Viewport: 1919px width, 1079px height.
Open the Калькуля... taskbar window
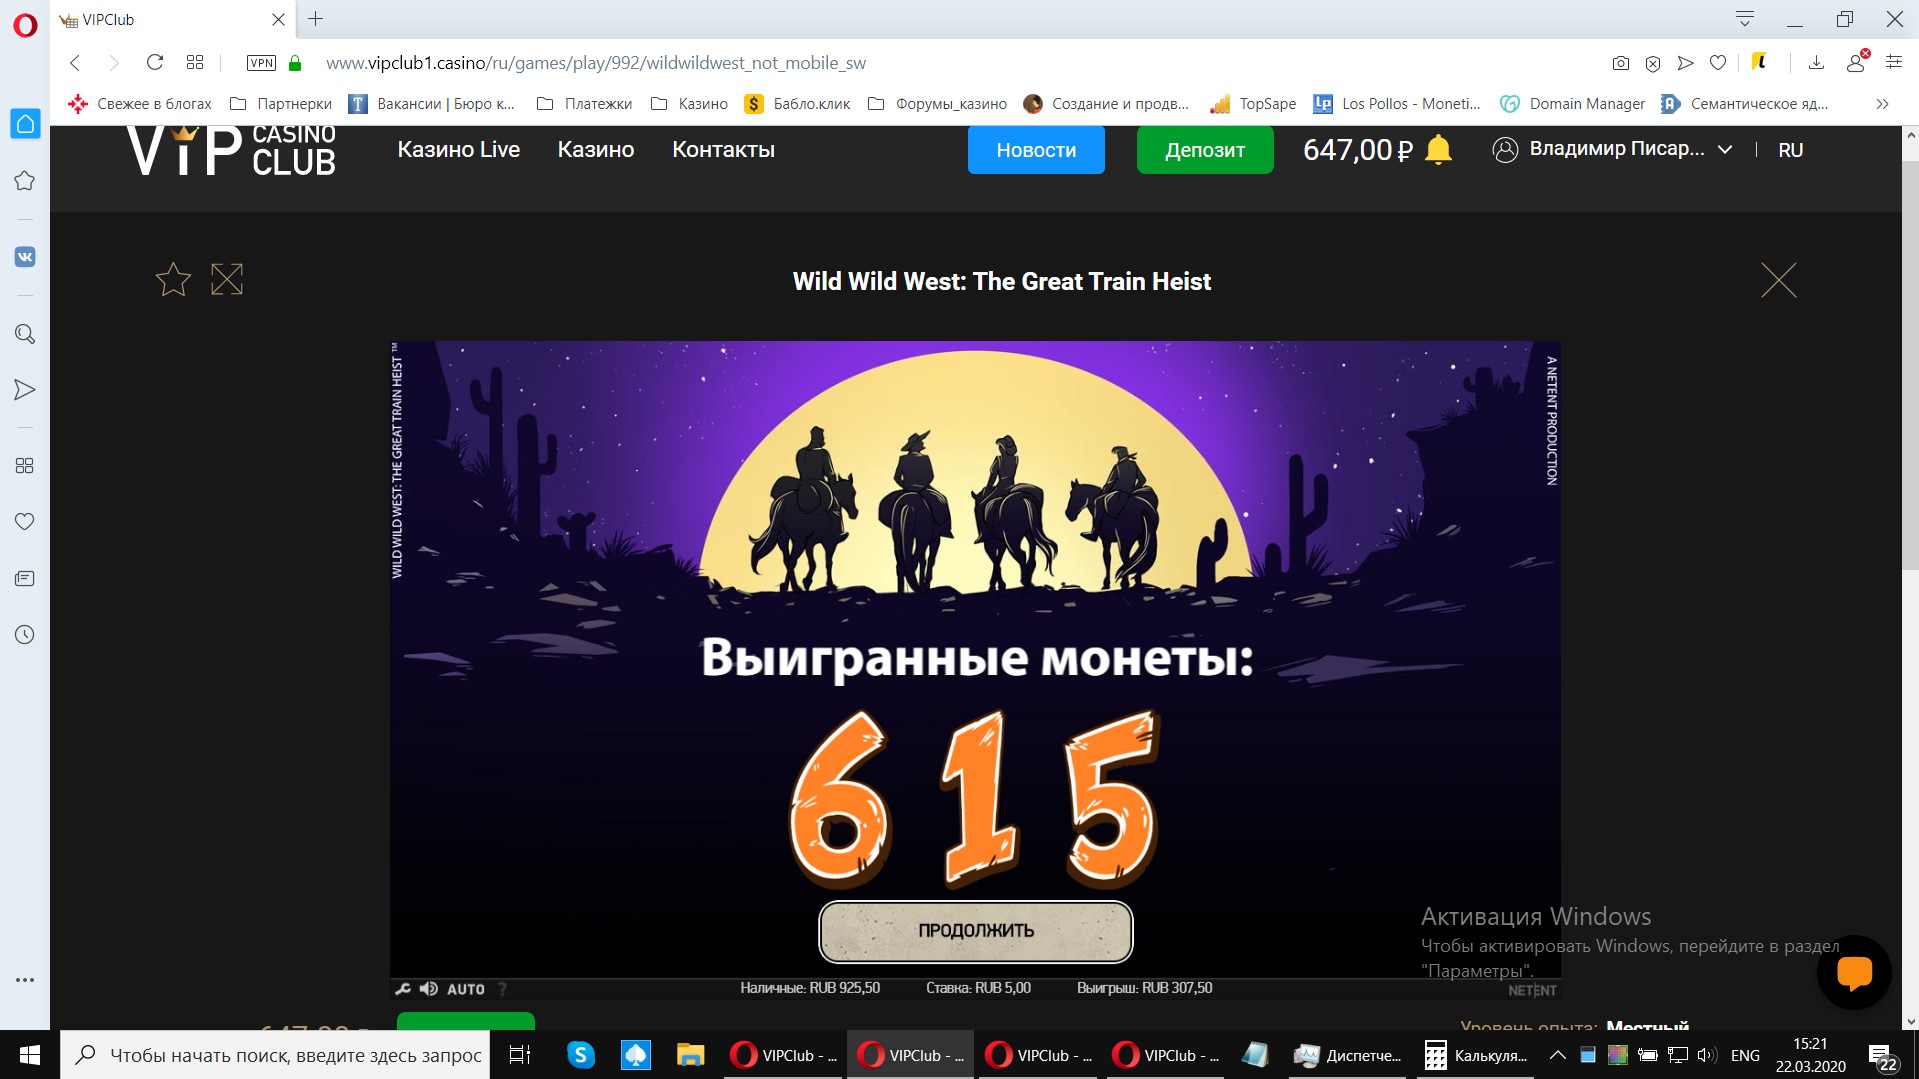point(1476,1055)
